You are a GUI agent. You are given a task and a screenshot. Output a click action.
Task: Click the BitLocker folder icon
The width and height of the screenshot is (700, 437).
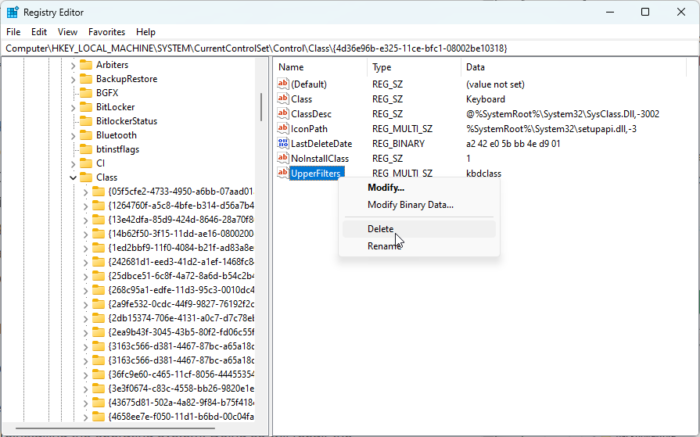(86, 107)
